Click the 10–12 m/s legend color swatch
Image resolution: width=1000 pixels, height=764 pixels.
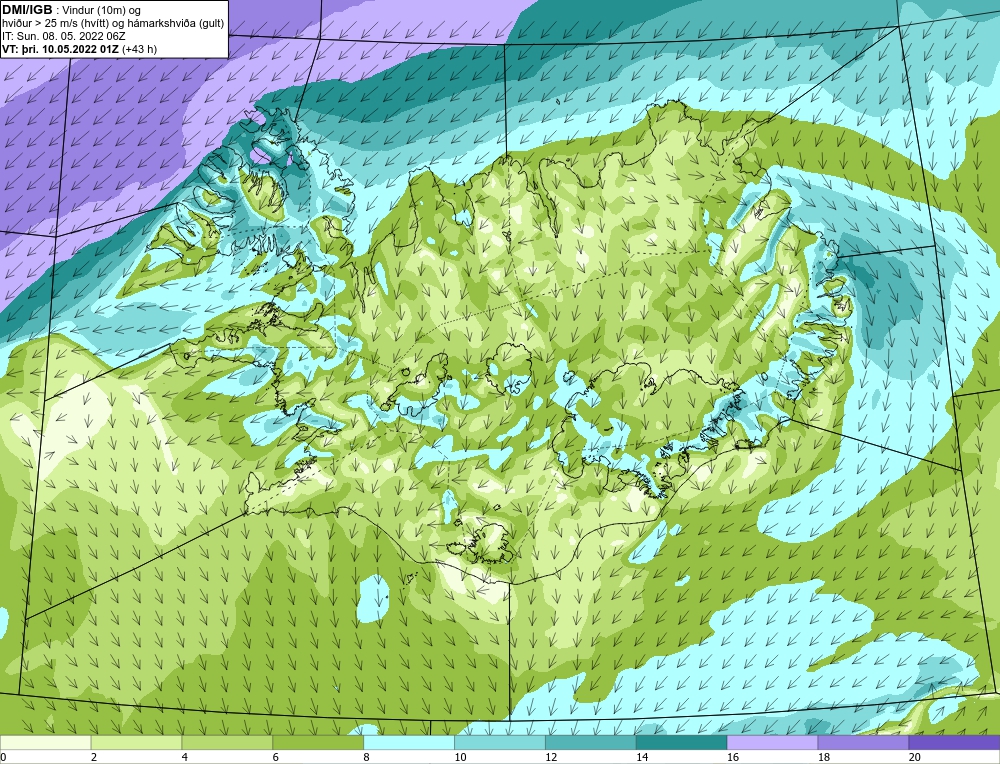point(500,742)
